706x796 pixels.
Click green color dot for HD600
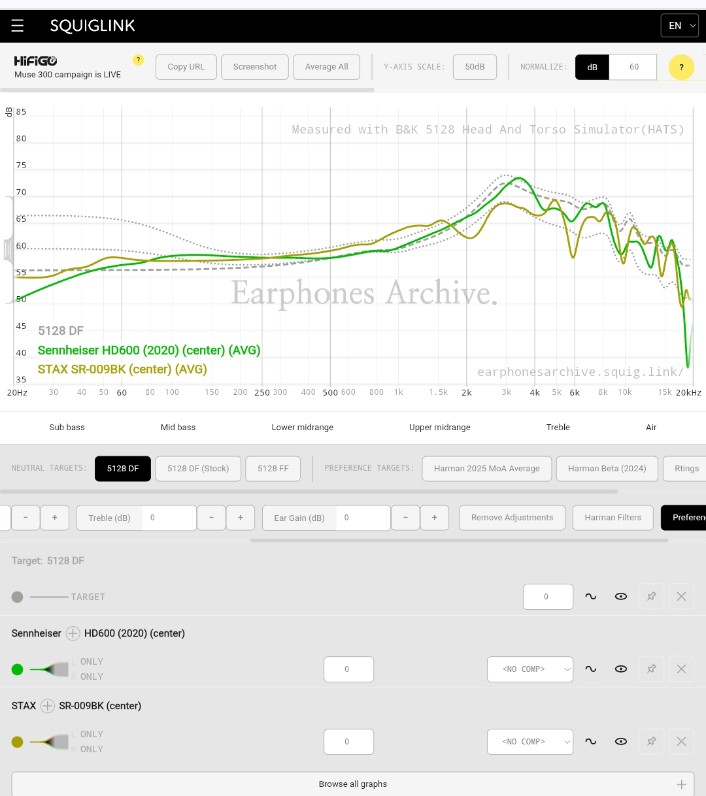[17, 670]
